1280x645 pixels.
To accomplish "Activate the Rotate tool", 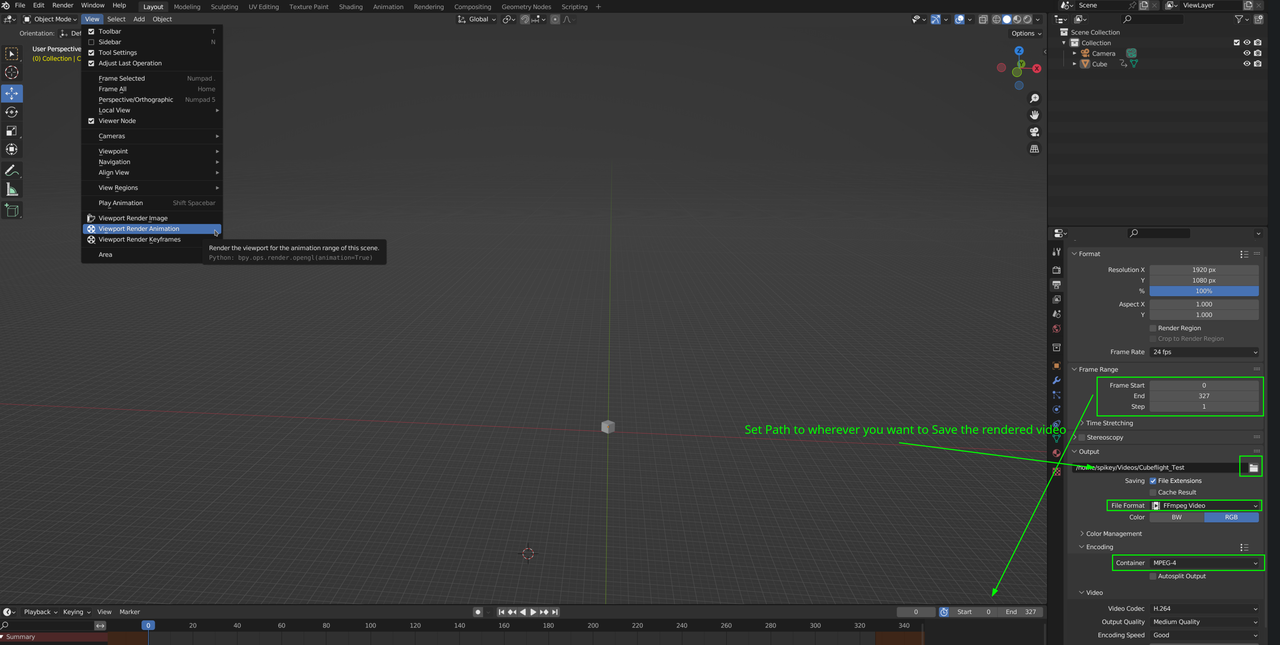I will coord(12,112).
